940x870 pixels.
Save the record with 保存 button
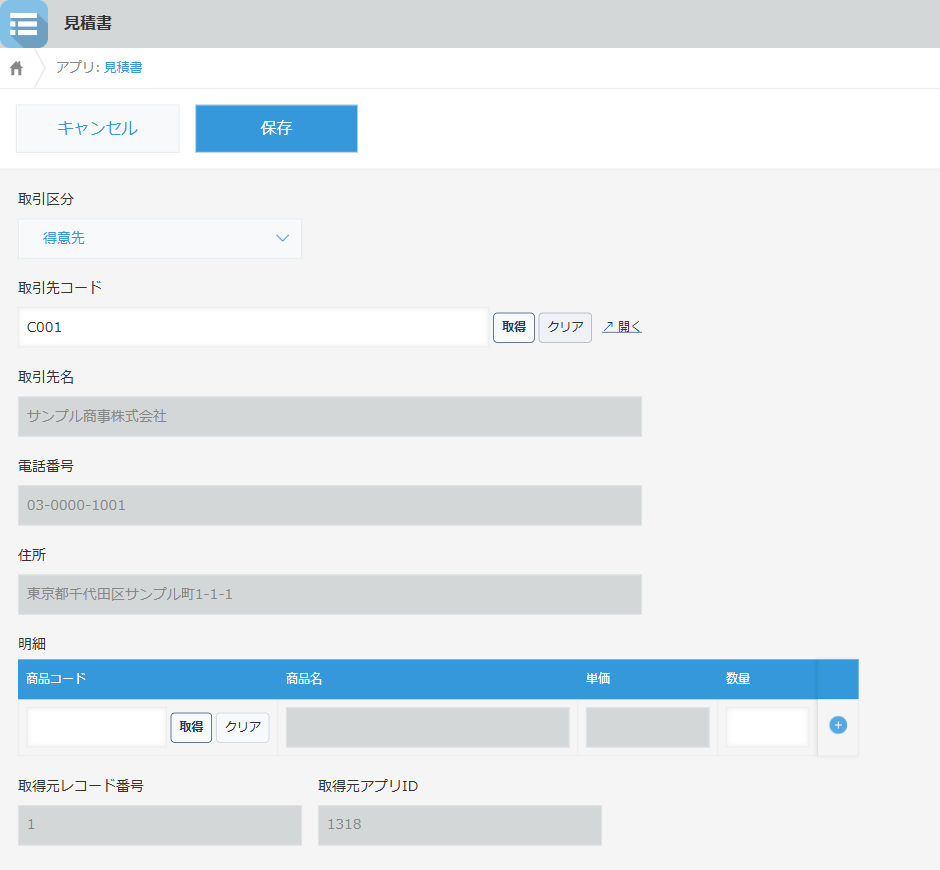pos(276,128)
